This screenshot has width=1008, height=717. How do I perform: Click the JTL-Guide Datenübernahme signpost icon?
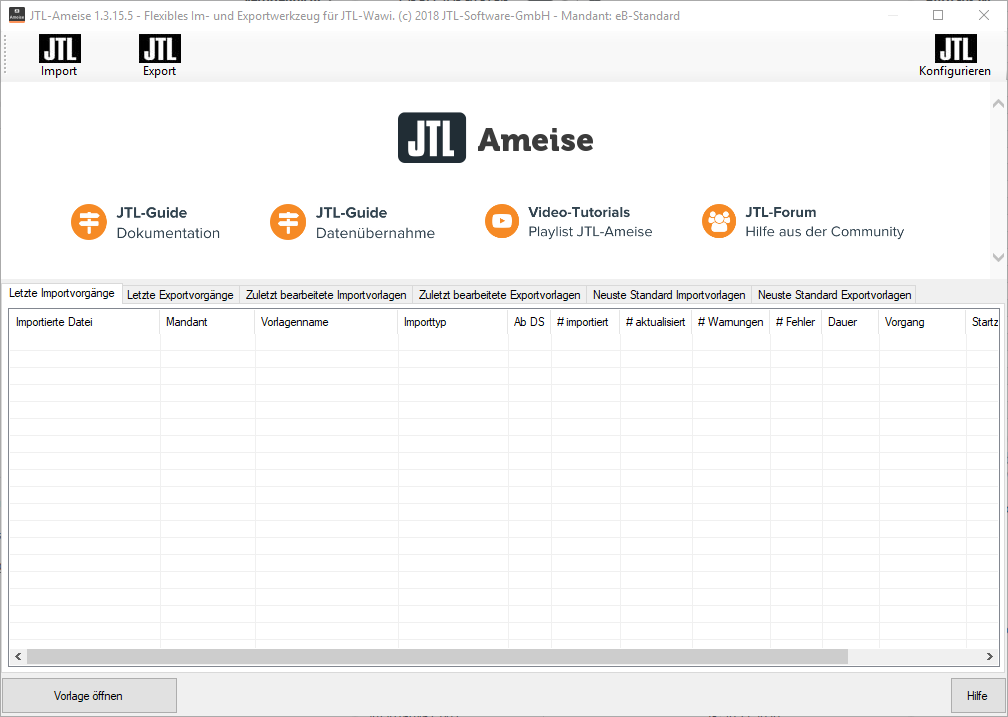pos(288,222)
